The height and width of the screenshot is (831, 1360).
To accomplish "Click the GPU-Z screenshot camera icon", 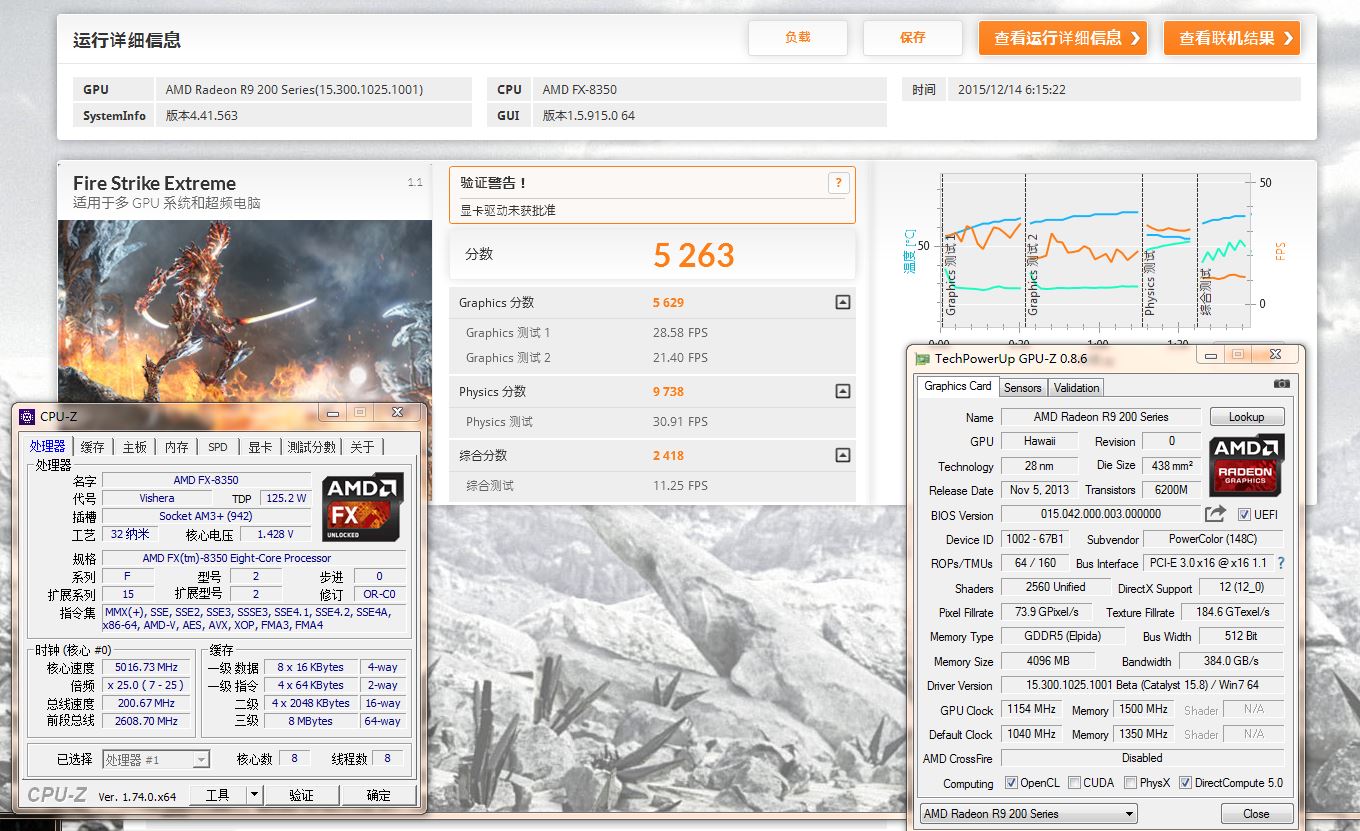I will click(1281, 384).
